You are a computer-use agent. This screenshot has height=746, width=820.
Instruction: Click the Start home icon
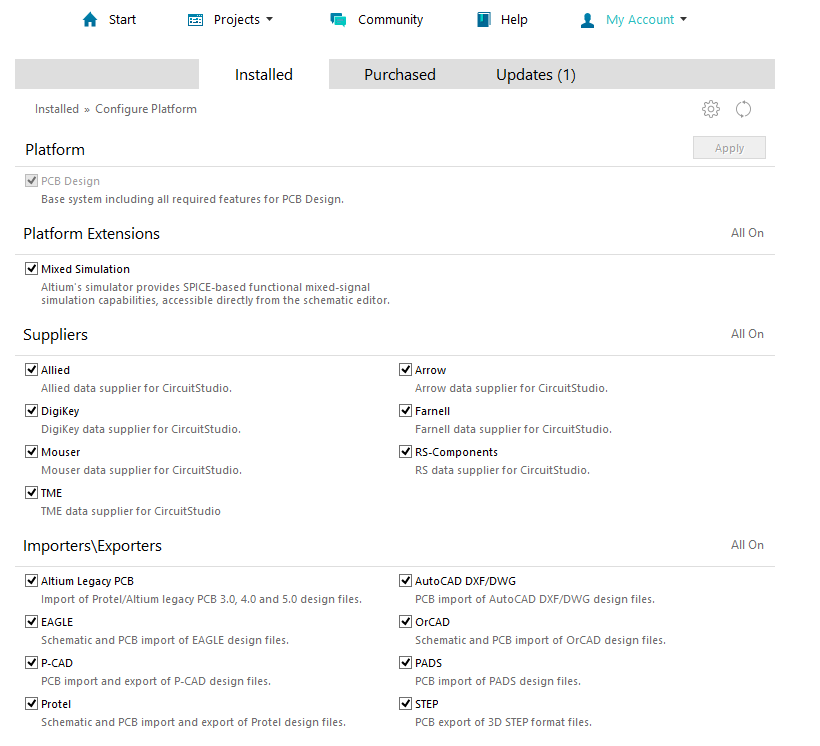pos(91,20)
